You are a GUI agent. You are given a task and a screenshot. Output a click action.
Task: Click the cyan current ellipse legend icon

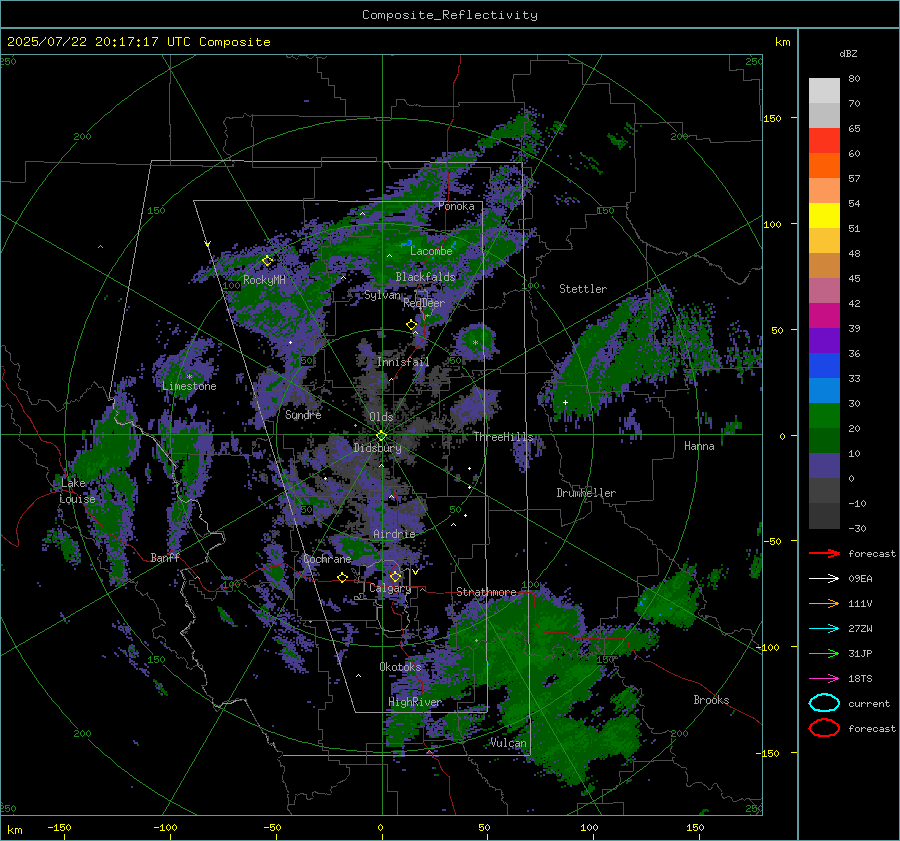pyautogui.click(x=824, y=703)
